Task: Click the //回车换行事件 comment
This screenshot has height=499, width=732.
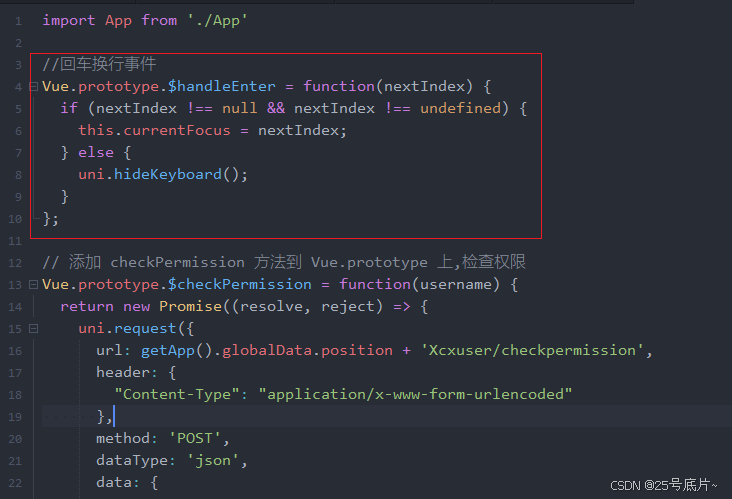Action: click(99, 64)
